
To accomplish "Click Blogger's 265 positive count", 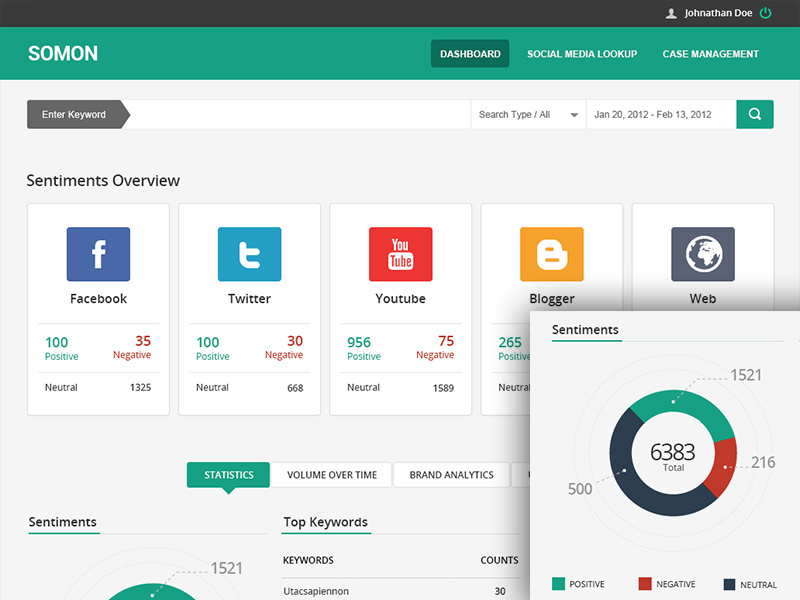I will point(510,342).
